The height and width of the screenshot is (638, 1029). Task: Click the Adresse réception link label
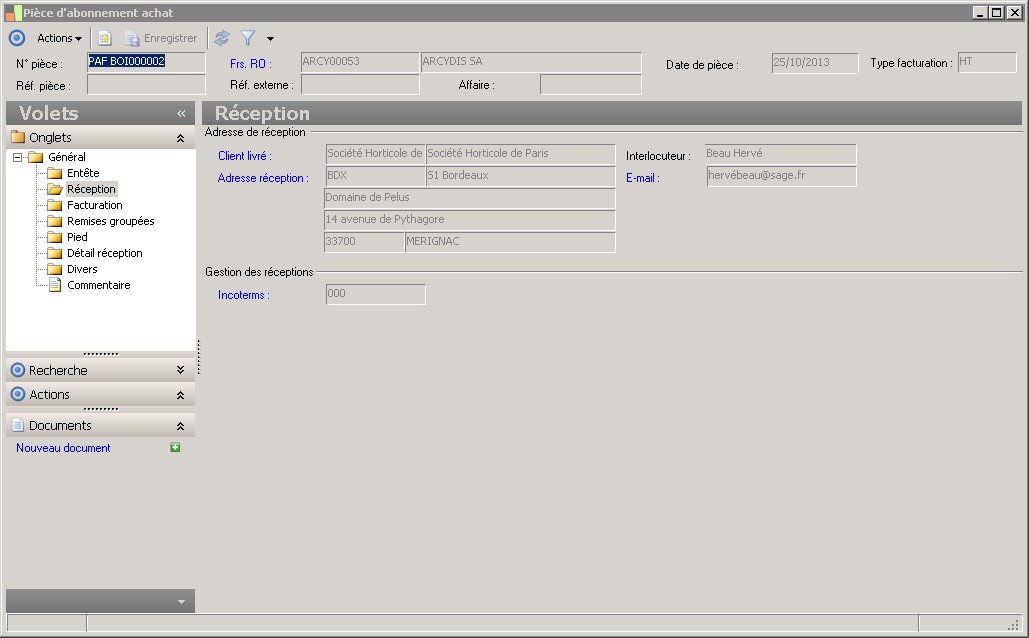[263, 178]
